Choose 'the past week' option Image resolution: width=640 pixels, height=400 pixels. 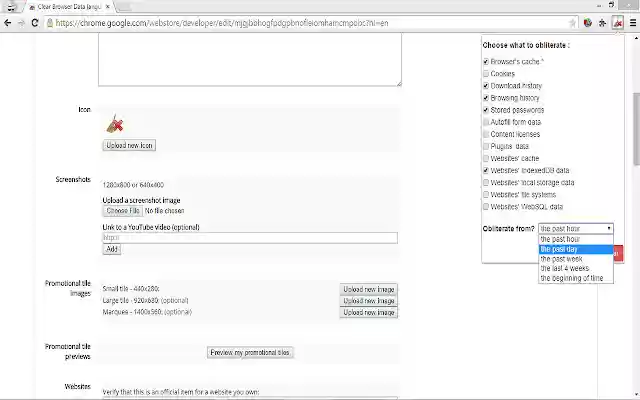tap(576, 259)
